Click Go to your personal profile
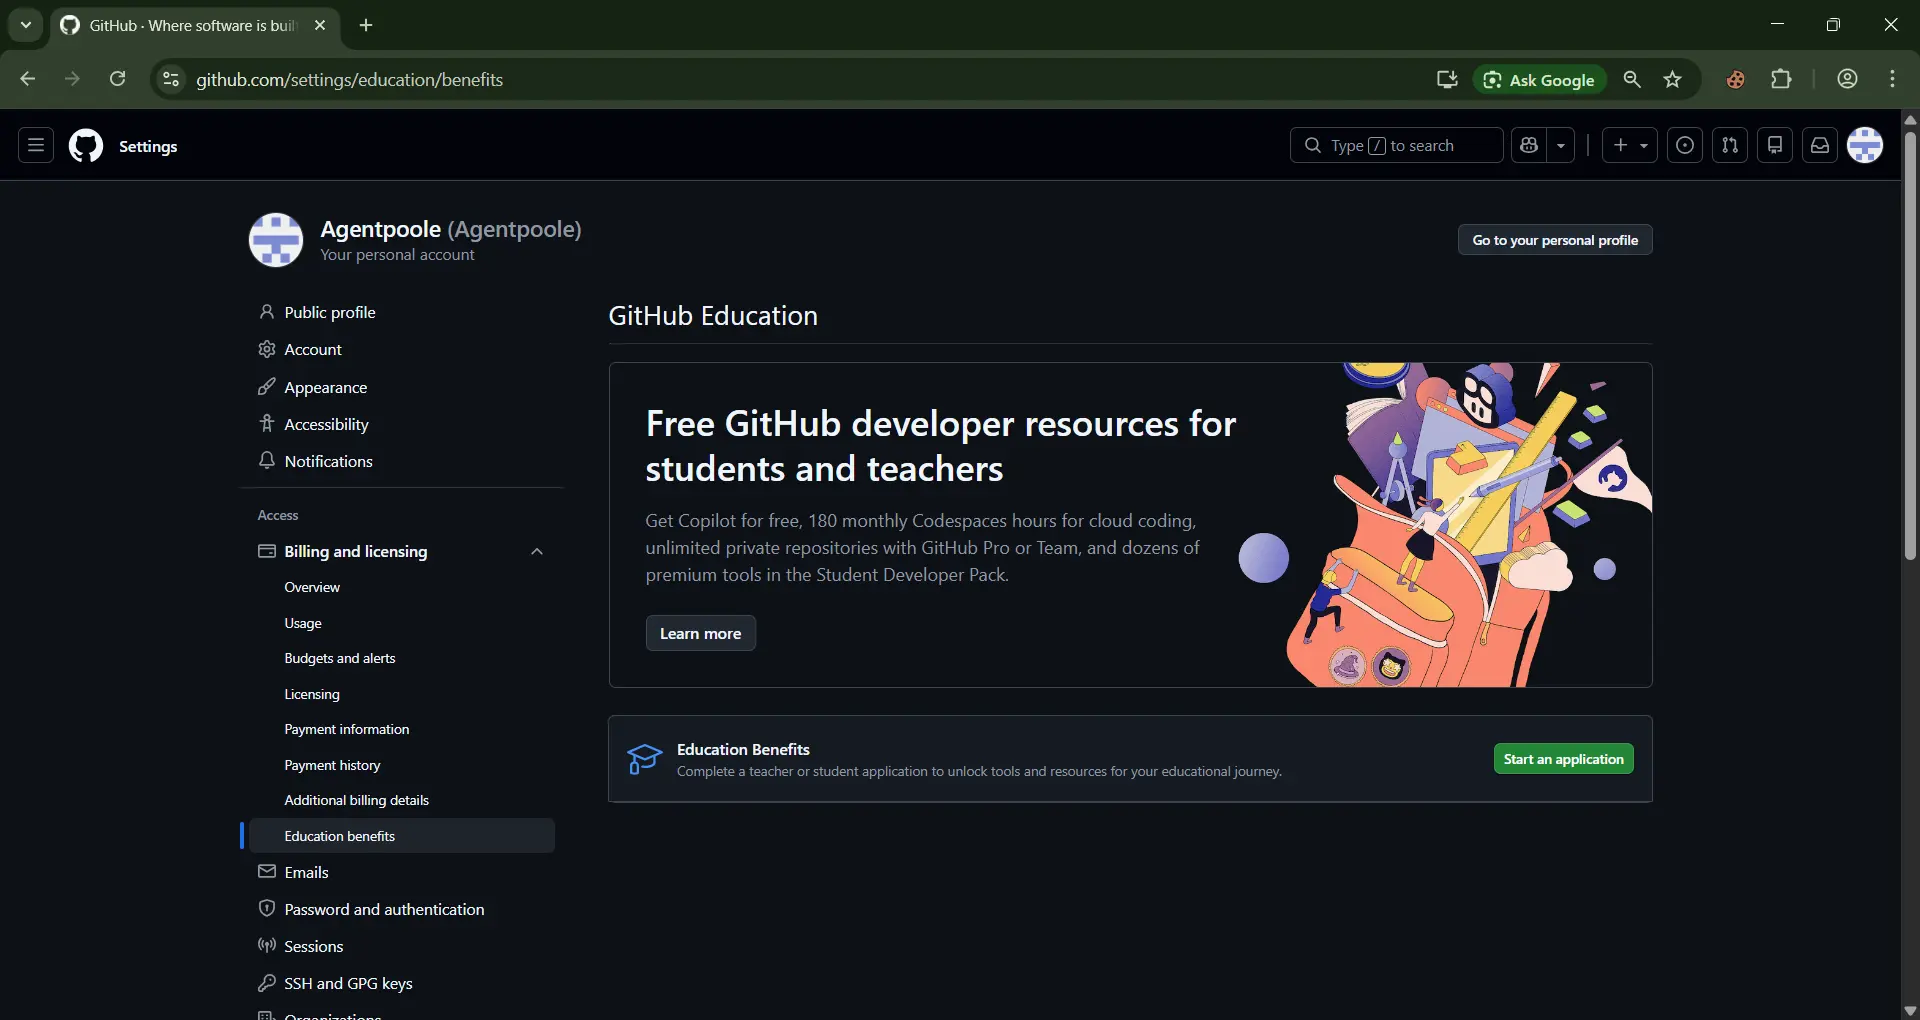 click(x=1555, y=240)
